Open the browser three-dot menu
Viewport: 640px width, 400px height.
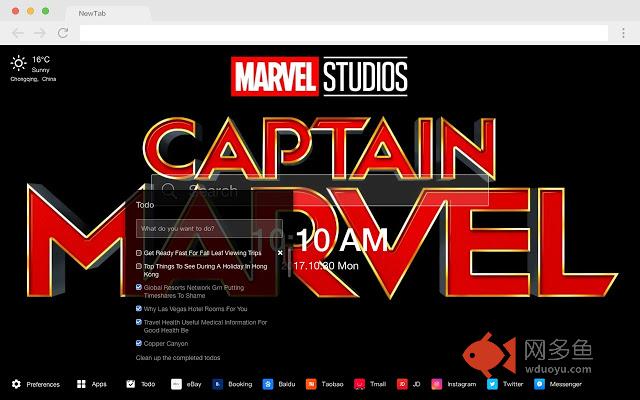[x=623, y=33]
